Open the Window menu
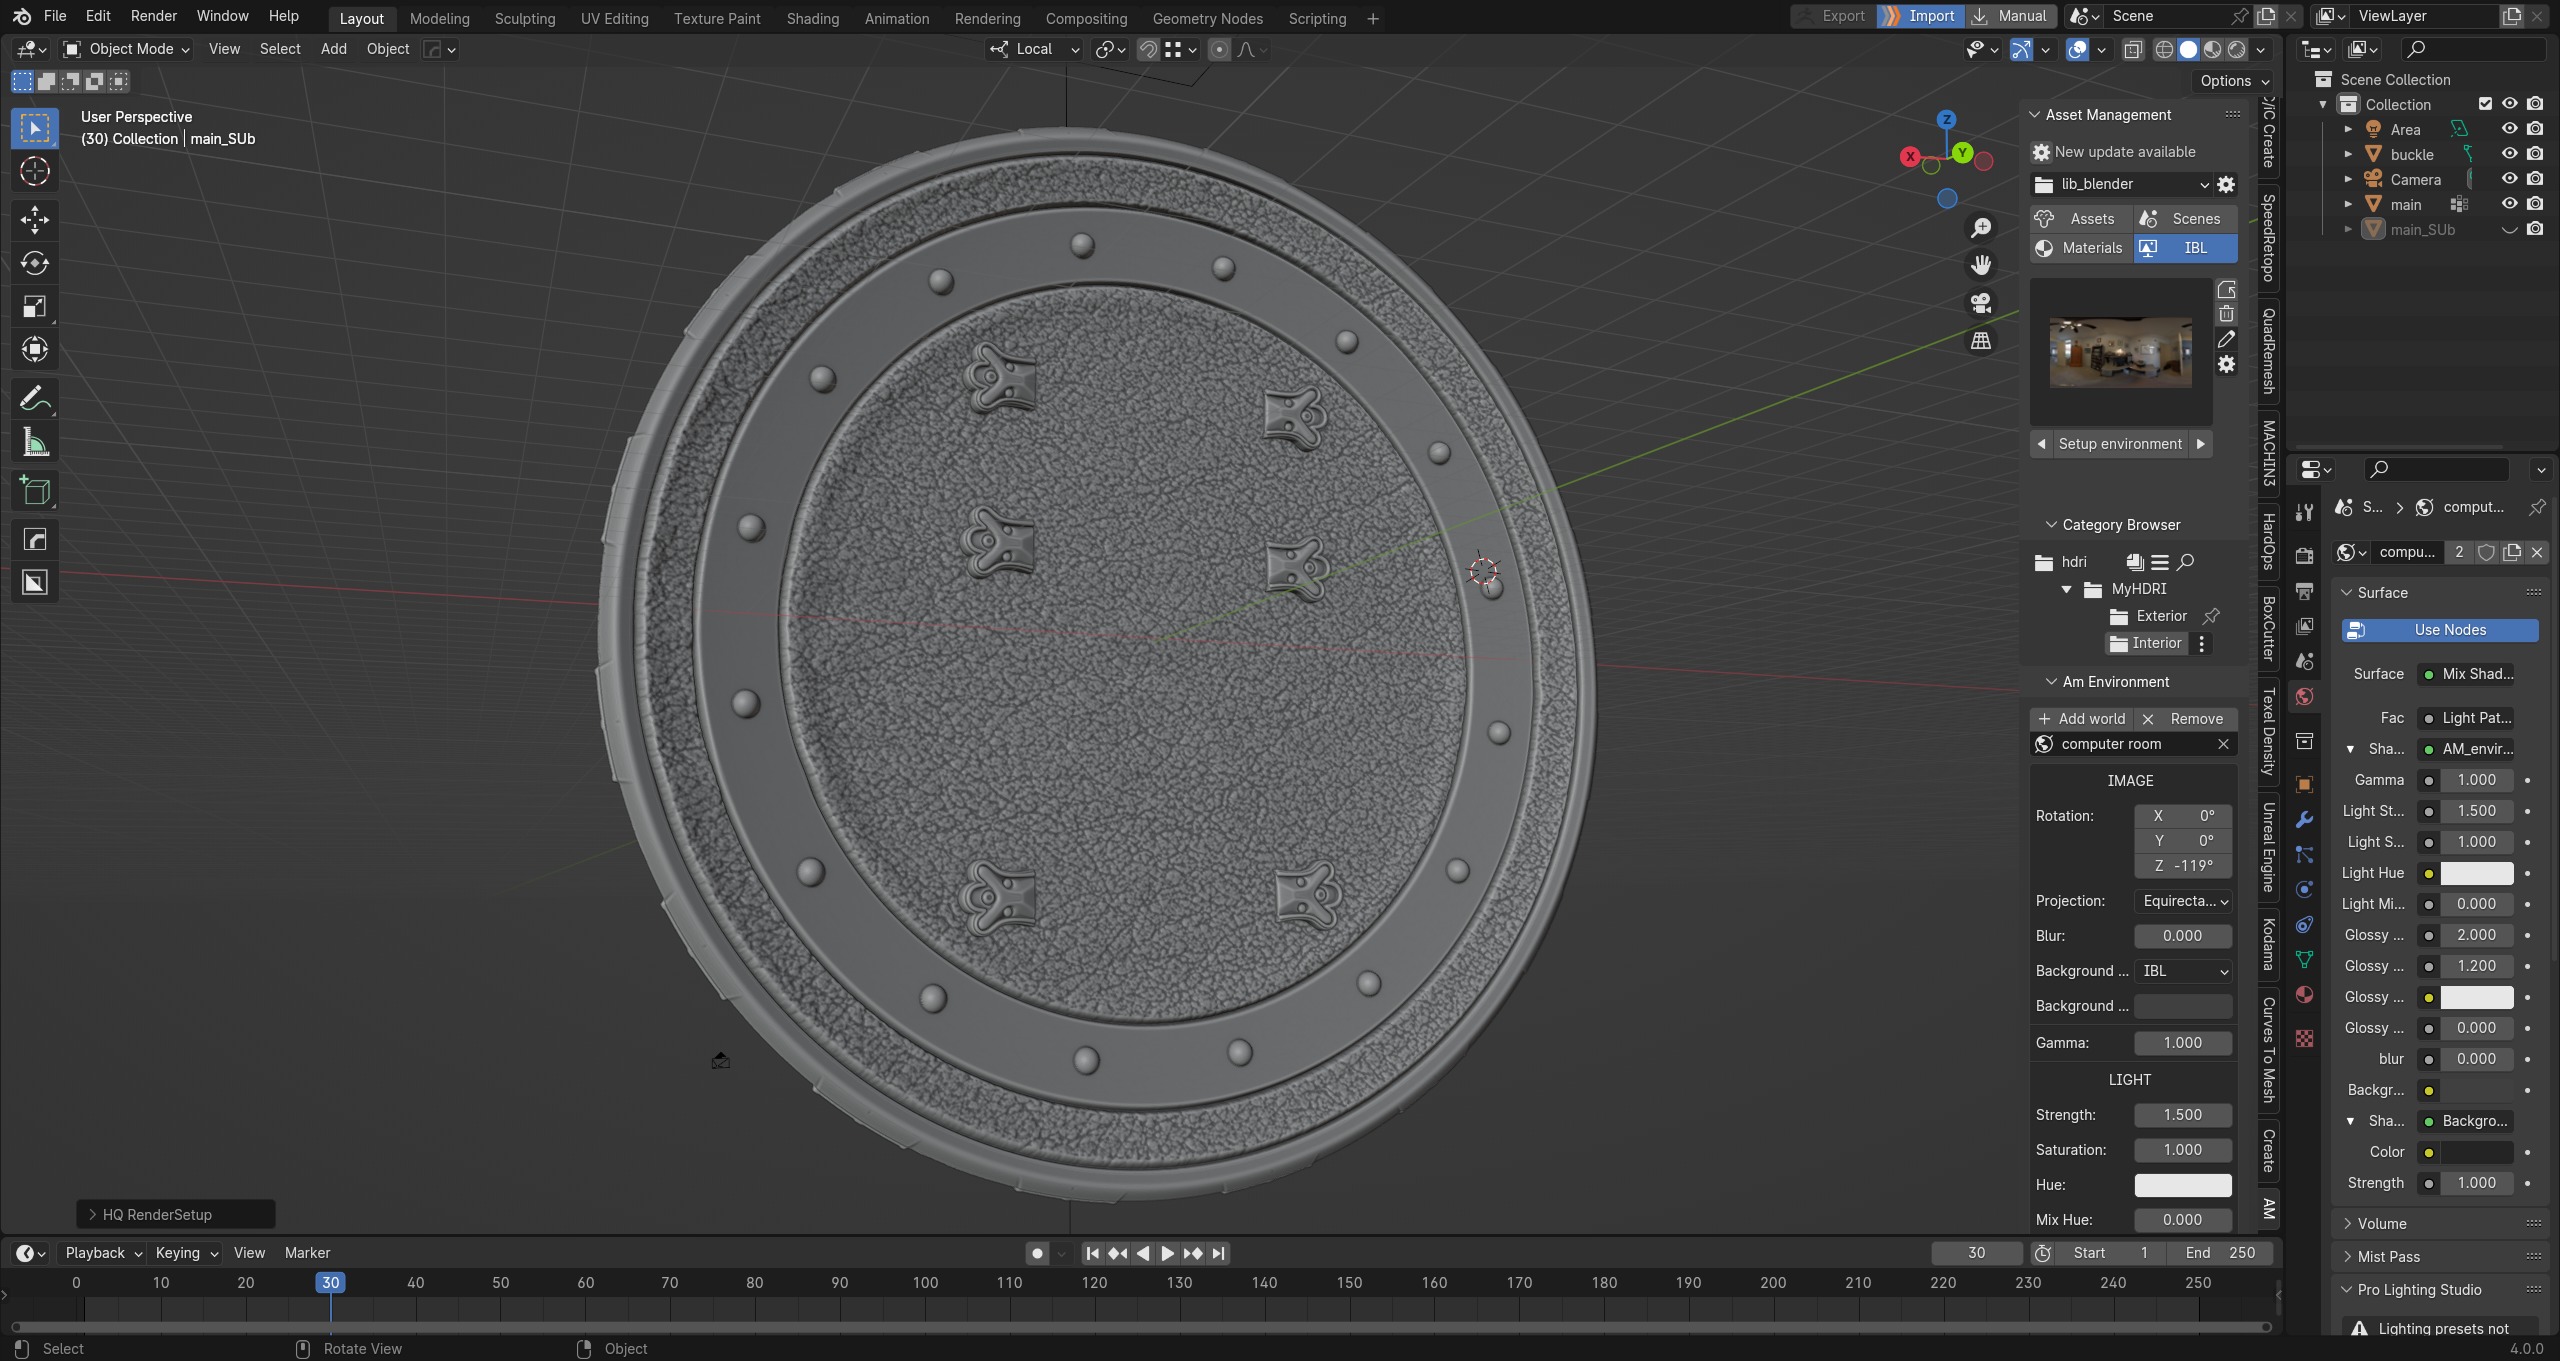The image size is (2560, 1361). [x=222, y=16]
